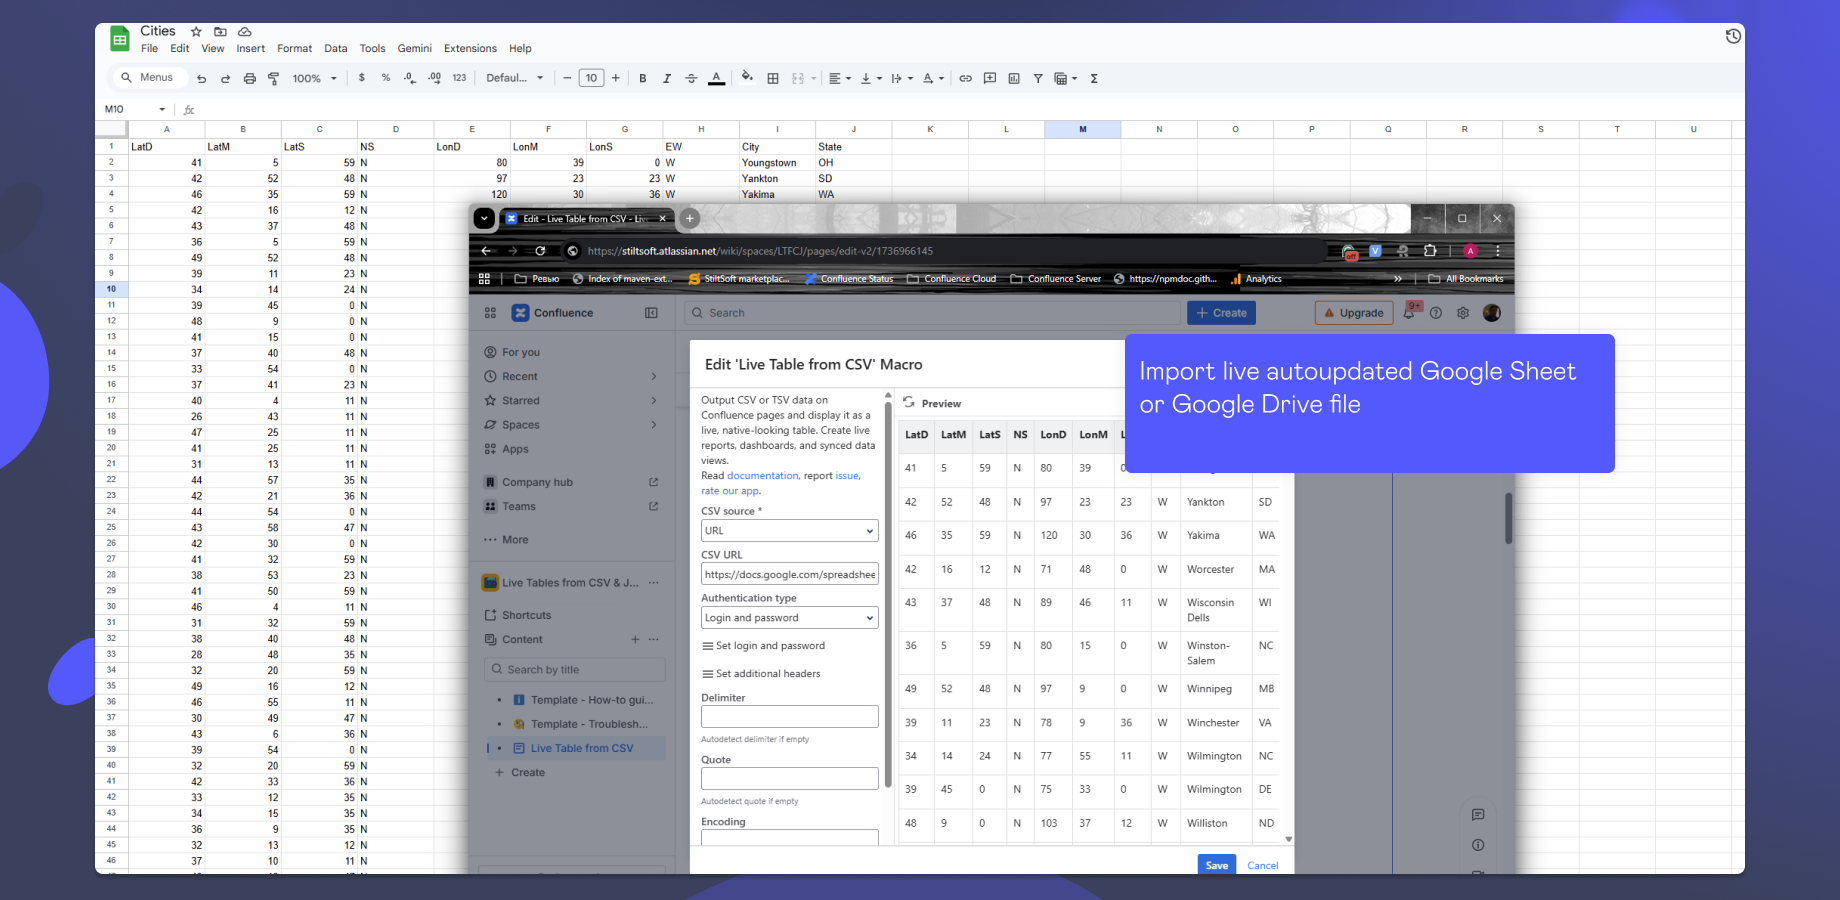This screenshot has width=1840, height=900.
Task: Increase font size in Sheets toolbar
Action: click(x=616, y=78)
